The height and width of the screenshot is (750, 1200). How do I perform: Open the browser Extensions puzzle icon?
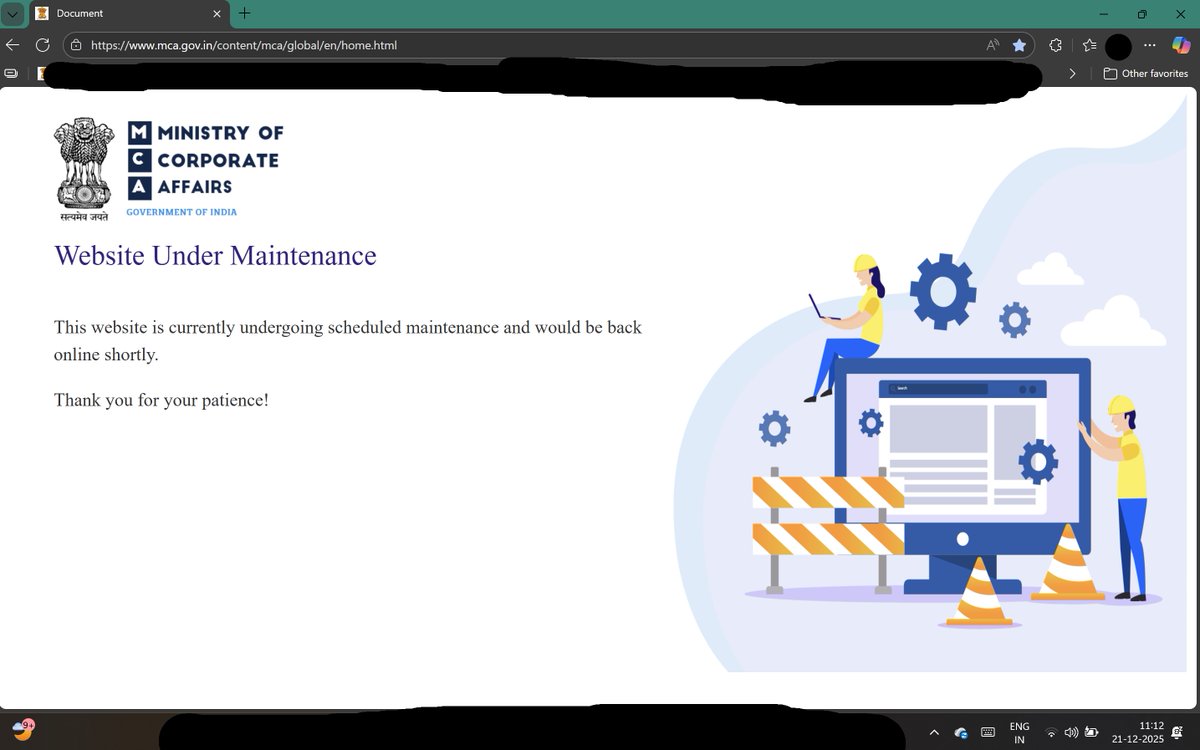(x=1055, y=45)
